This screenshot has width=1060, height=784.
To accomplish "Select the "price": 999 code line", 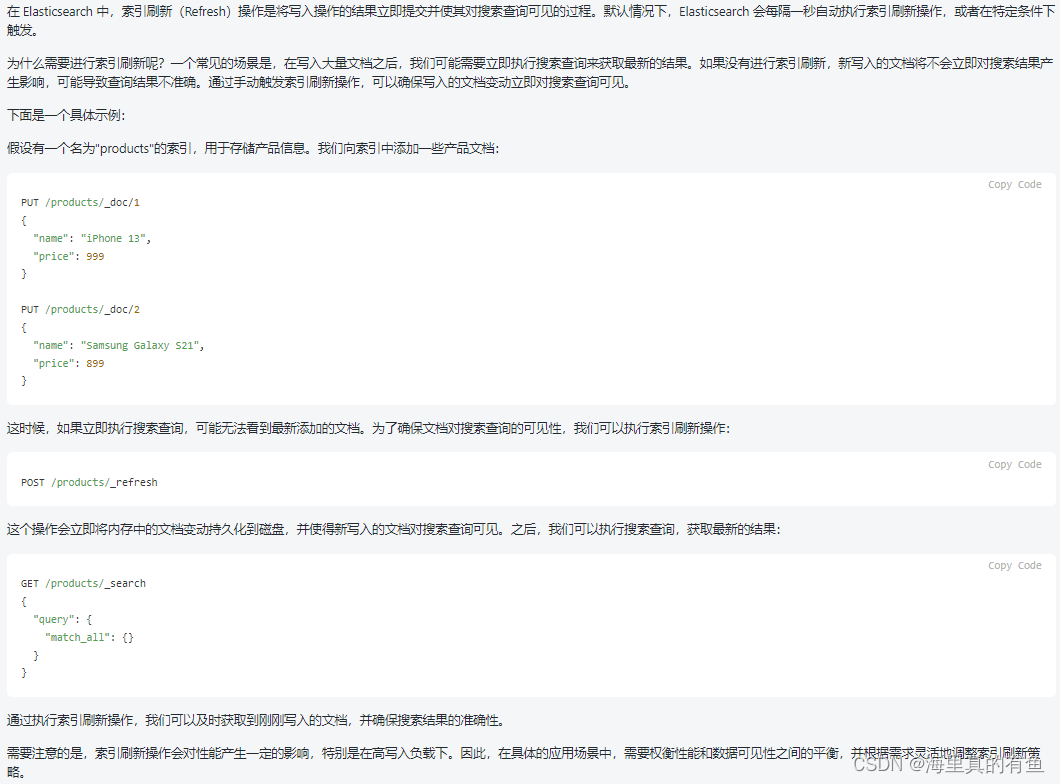I will [x=68, y=256].
